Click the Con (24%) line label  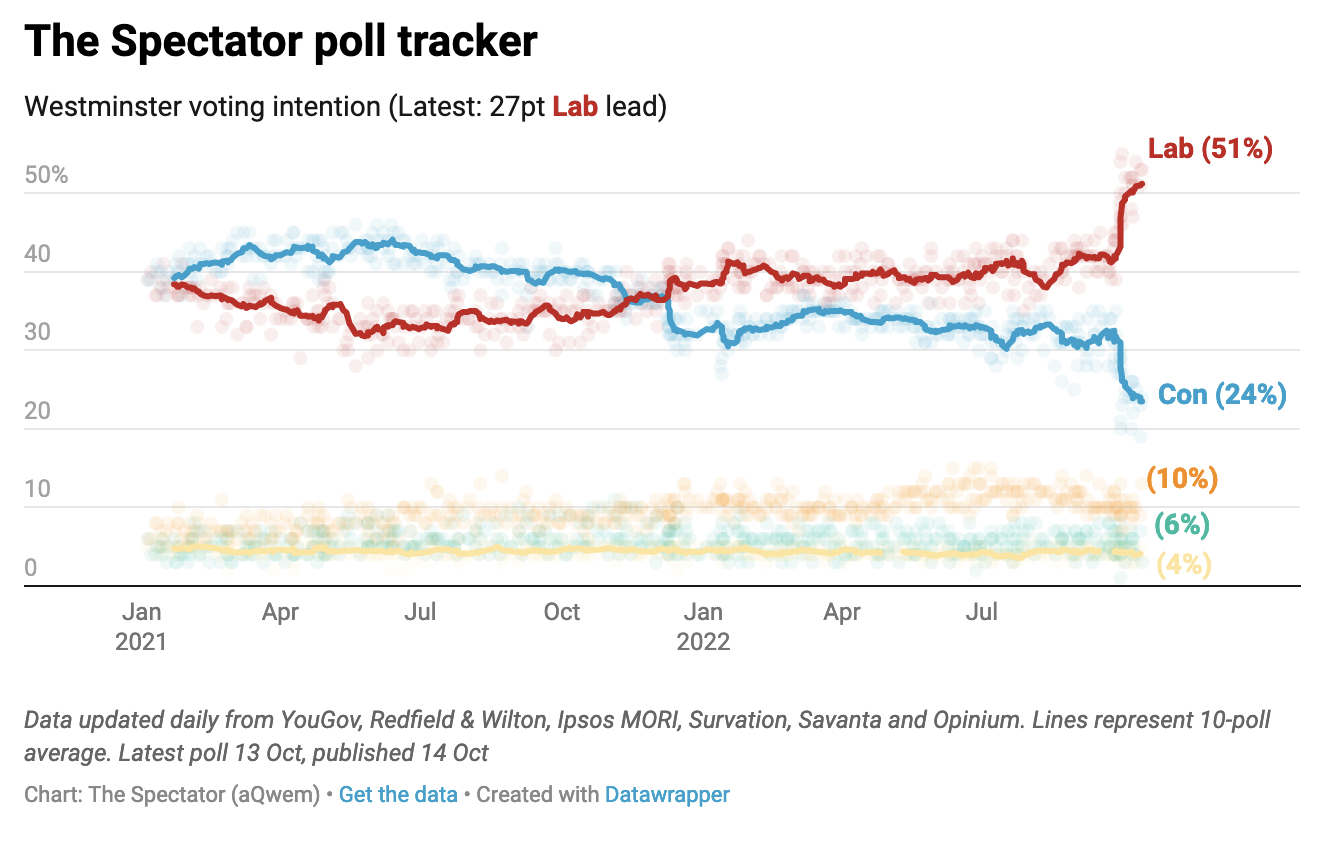tap(1221, 395)
